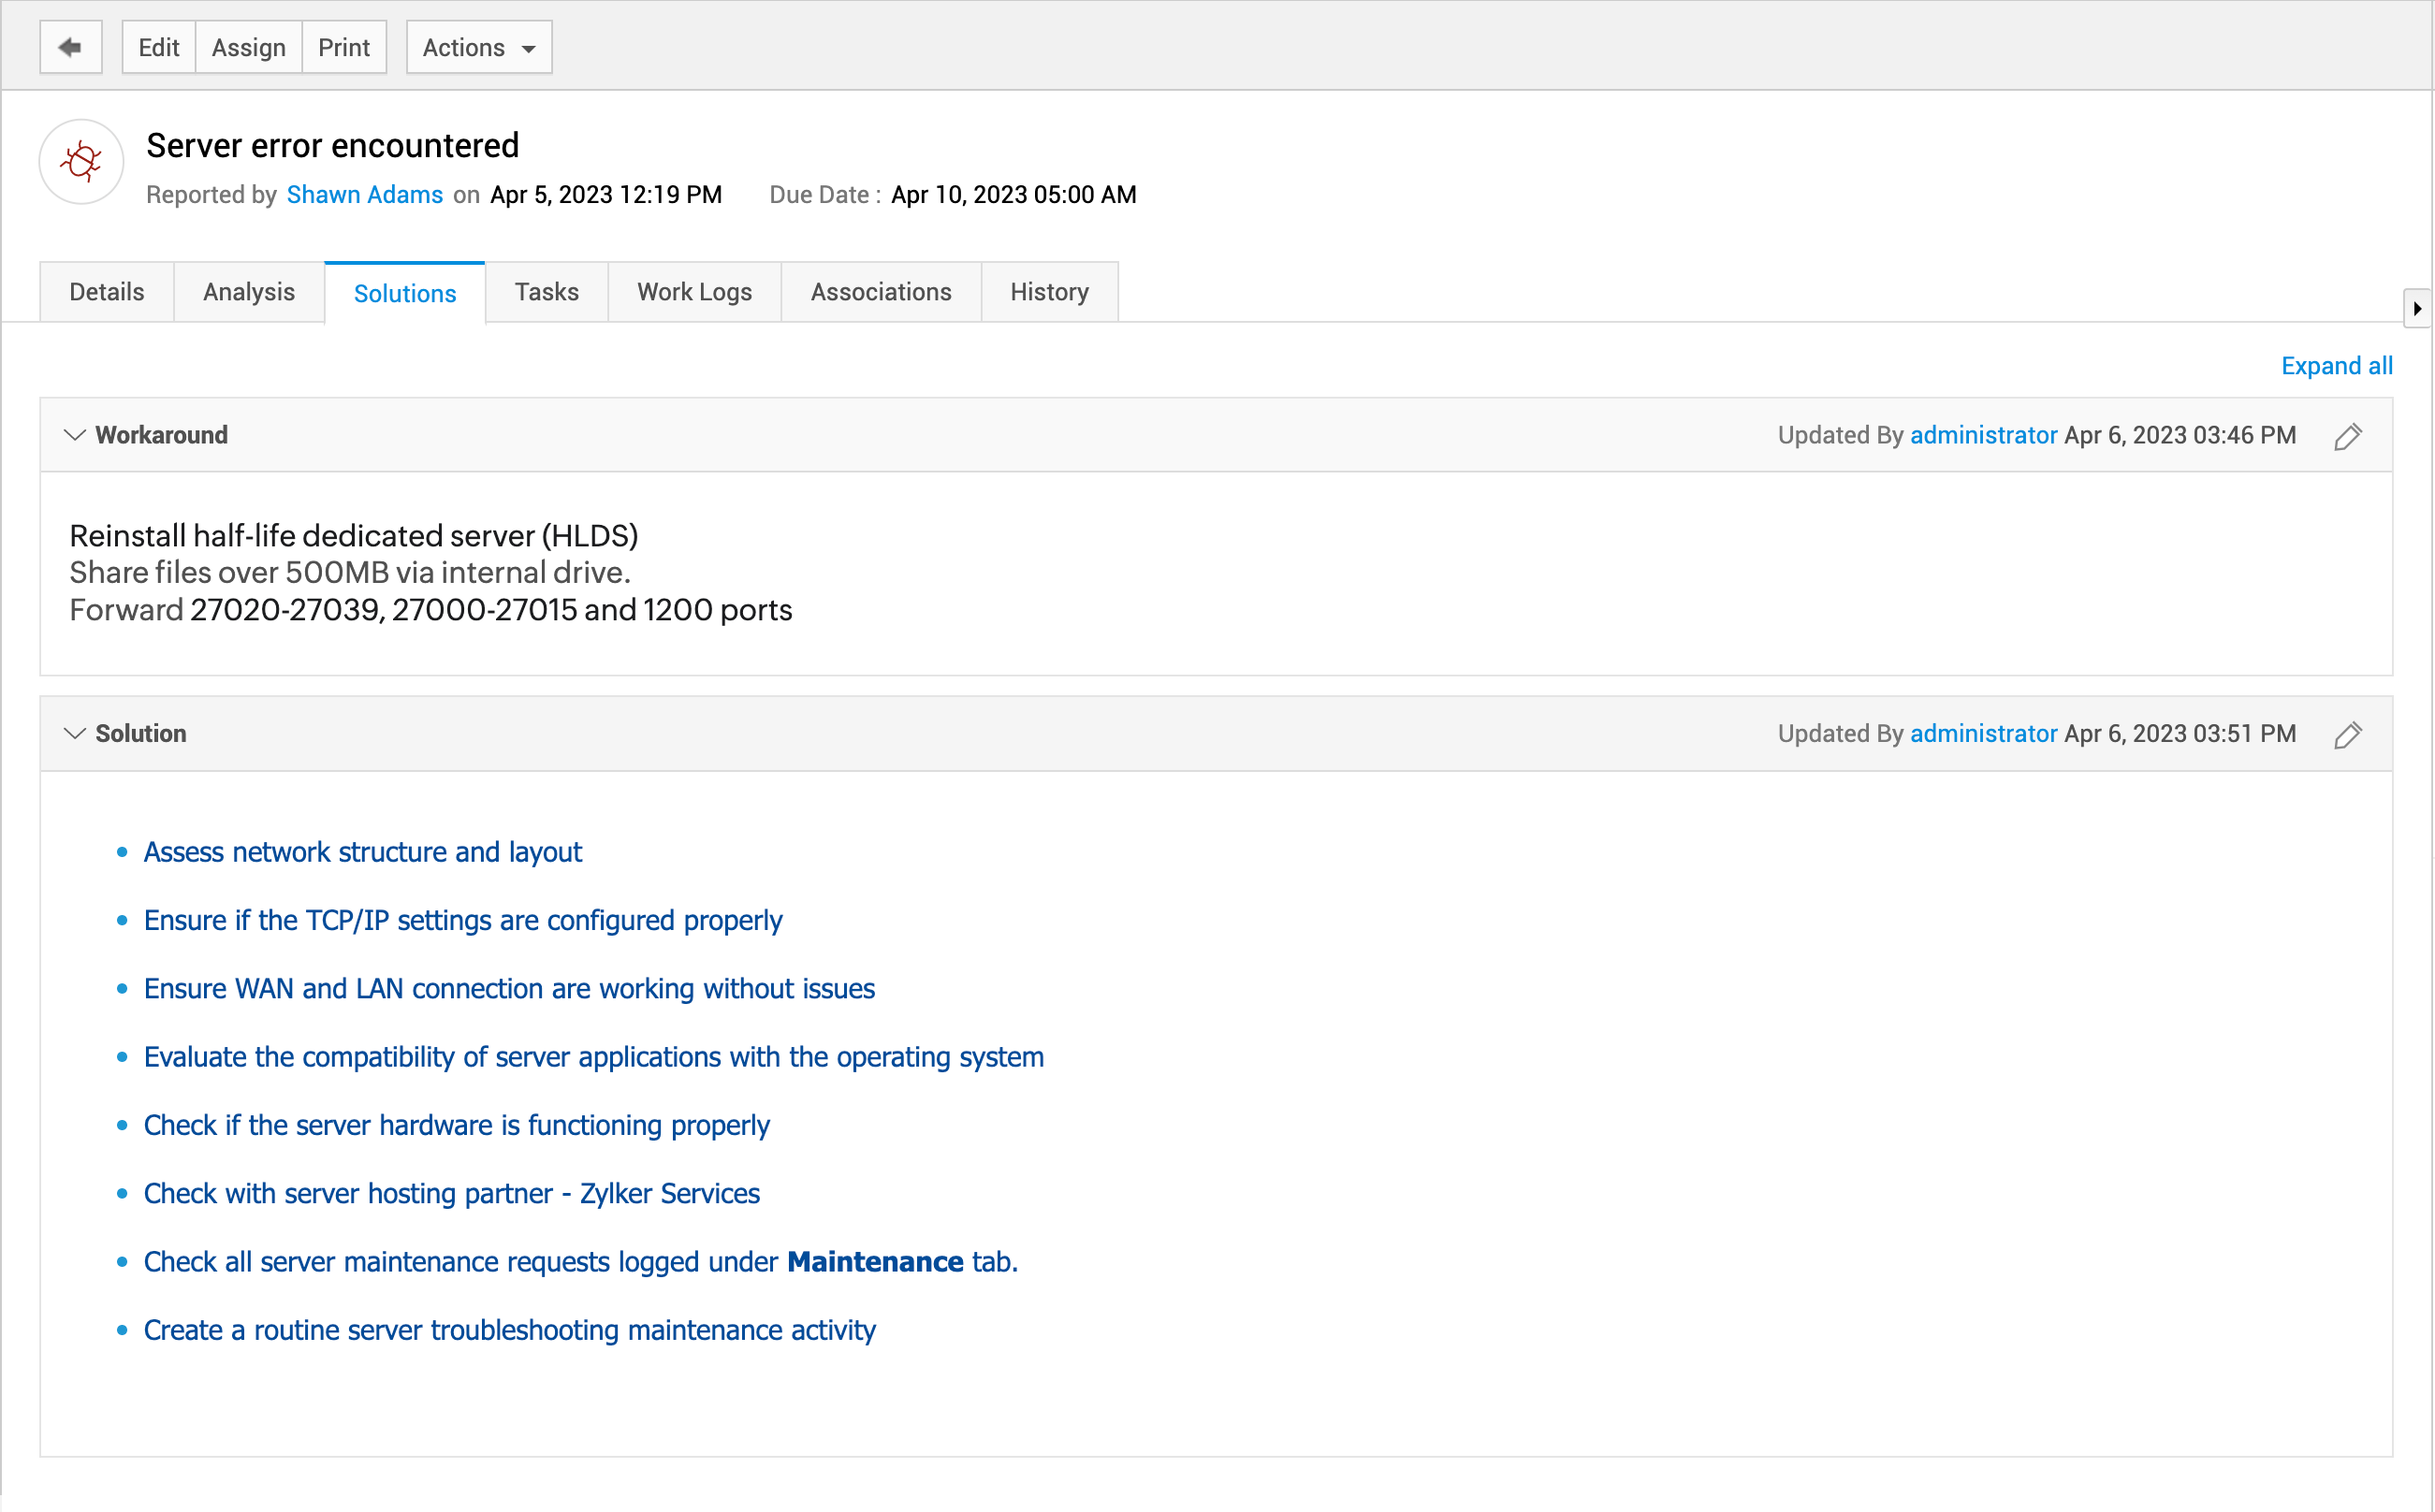View the History tab
This screenshot has height=1512, width=2435.
click(1048, 292)
